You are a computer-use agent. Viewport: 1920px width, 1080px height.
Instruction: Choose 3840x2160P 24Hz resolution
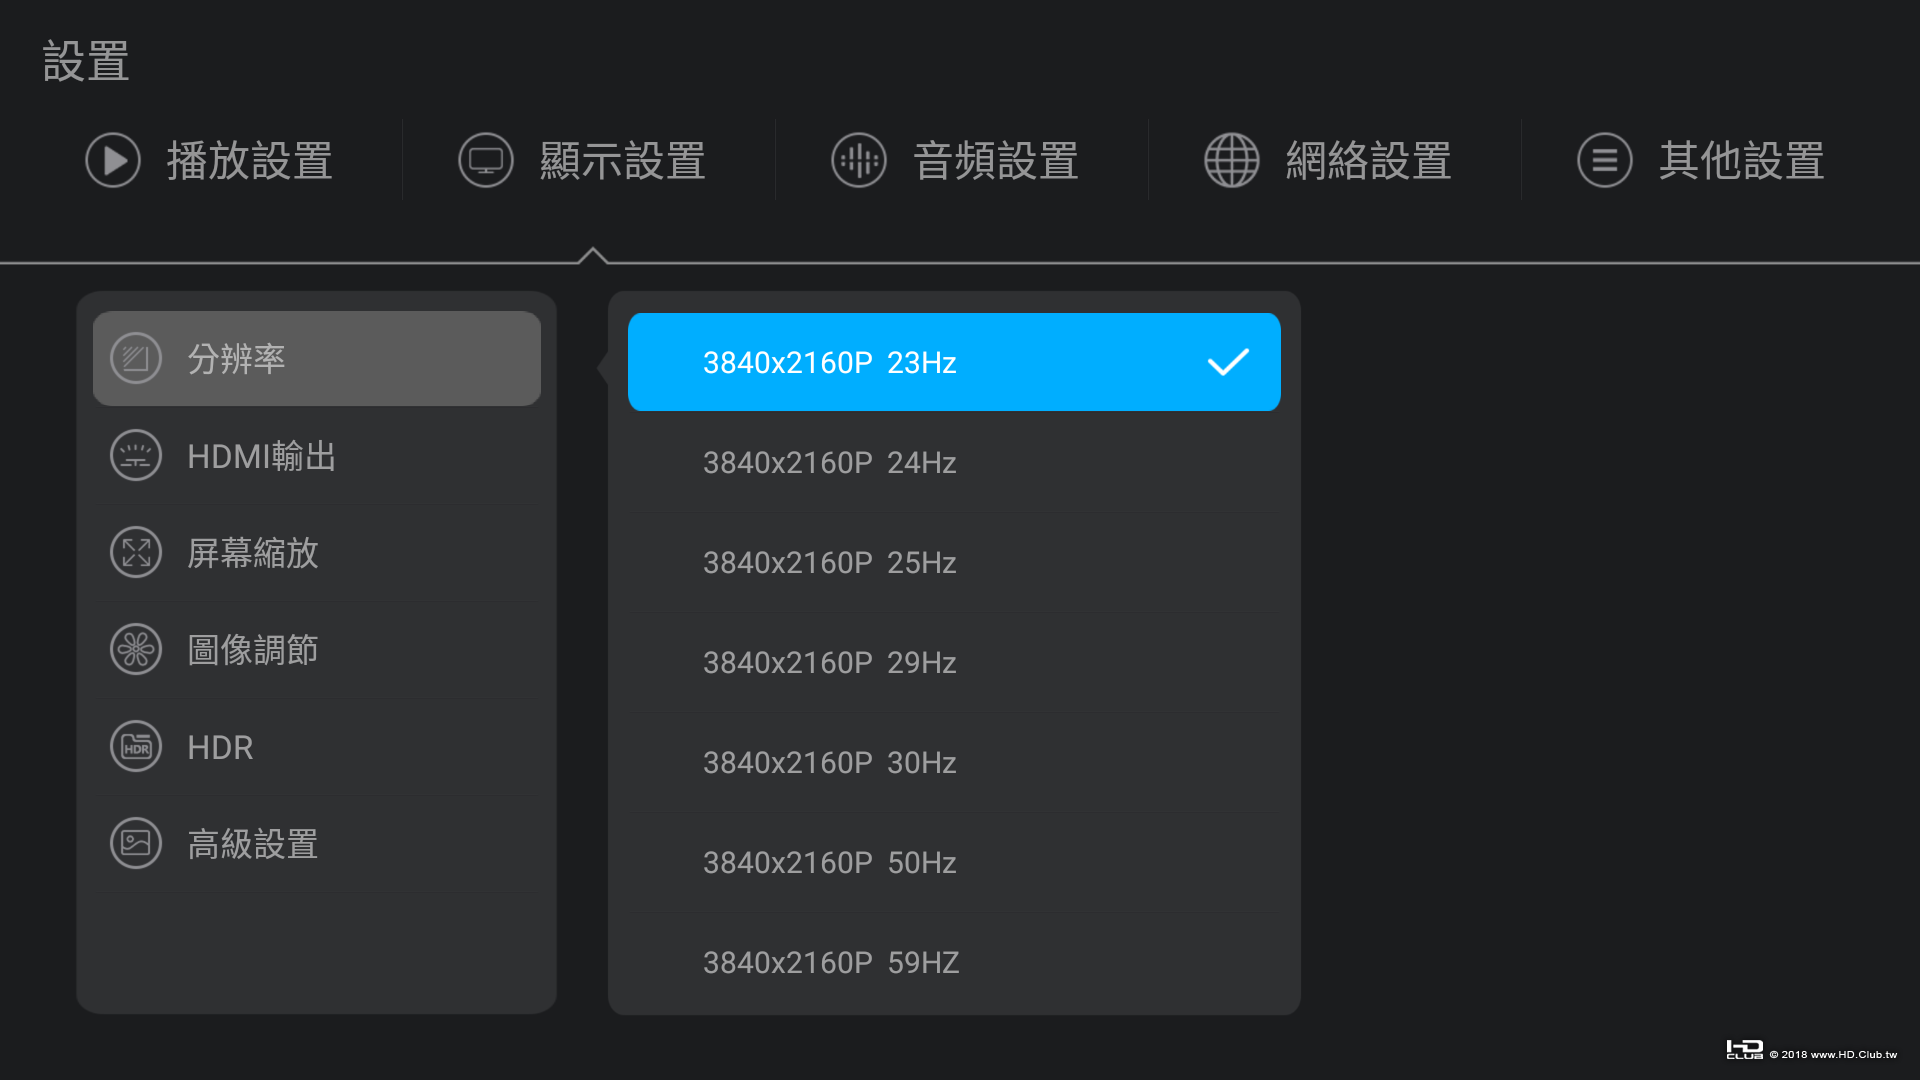(953, 463)
